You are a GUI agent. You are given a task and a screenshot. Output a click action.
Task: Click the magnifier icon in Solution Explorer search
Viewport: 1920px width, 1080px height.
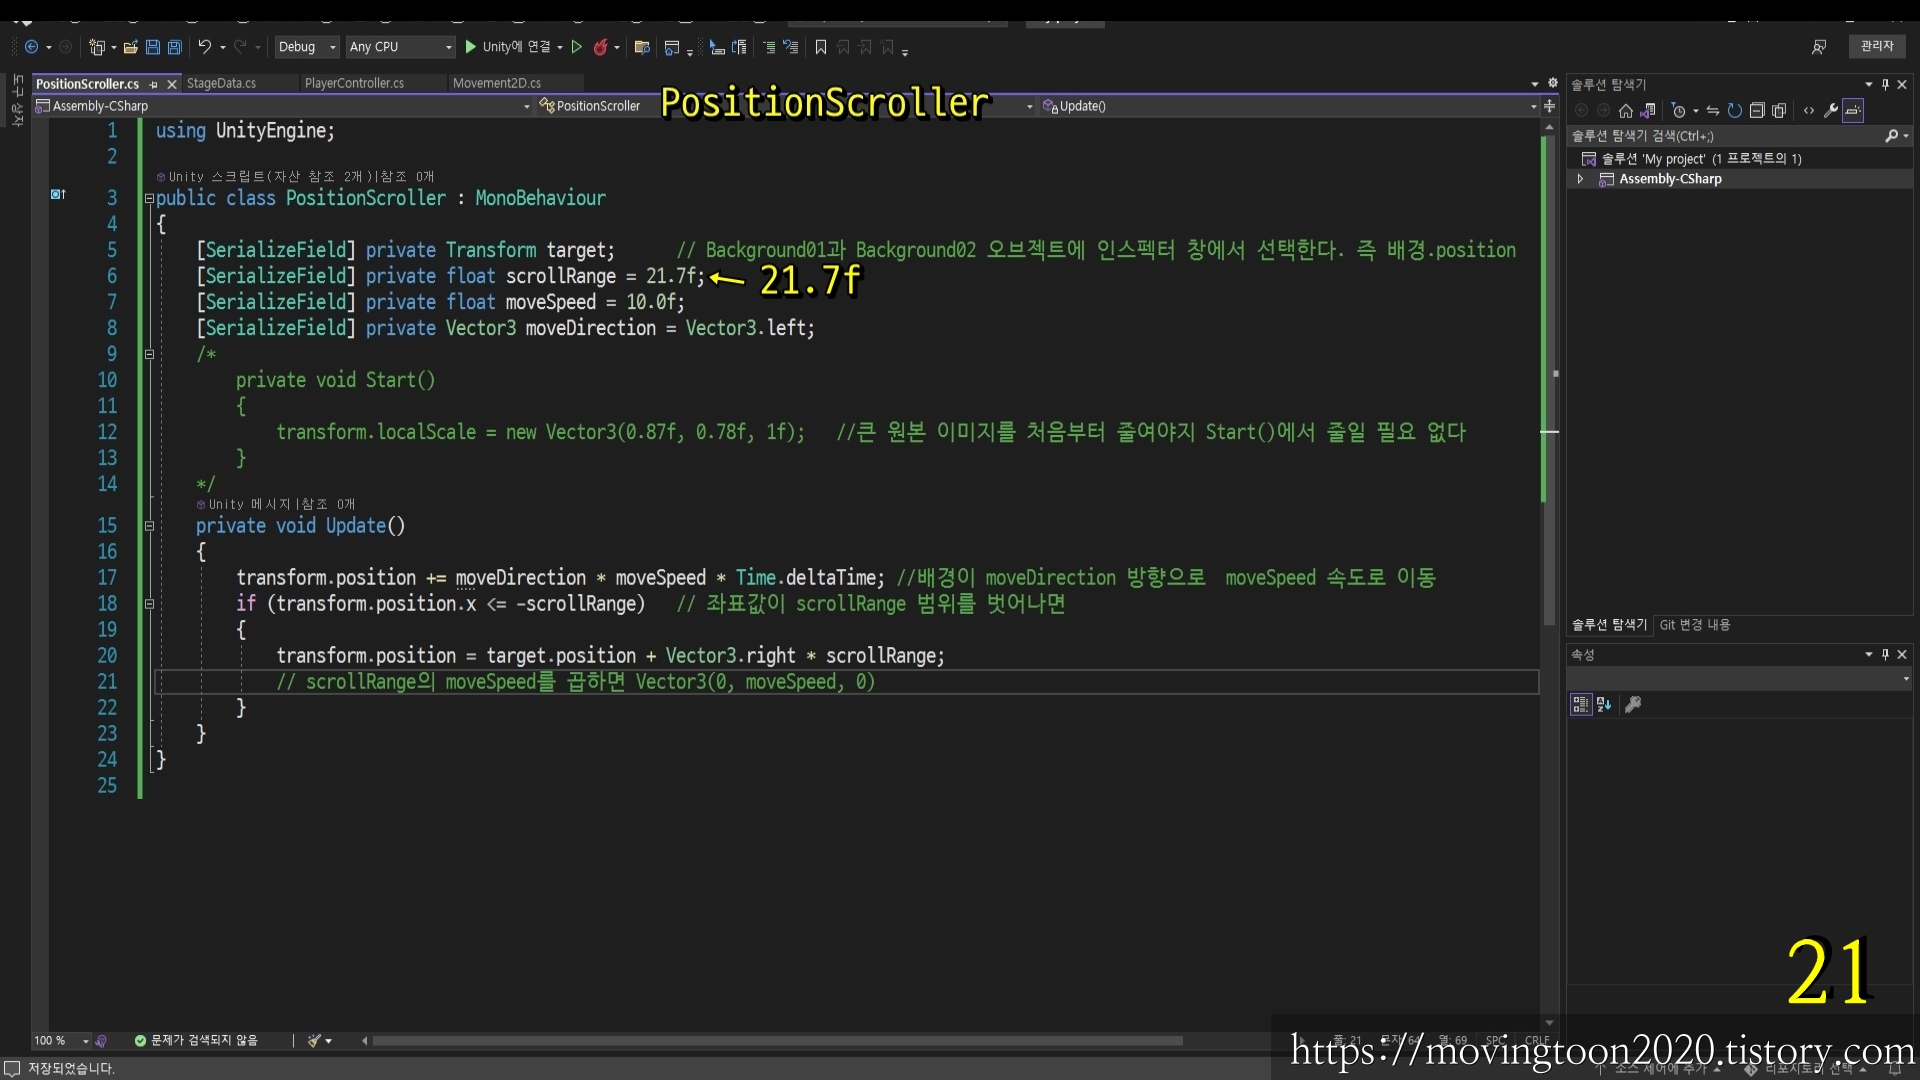coord(1892,136)
